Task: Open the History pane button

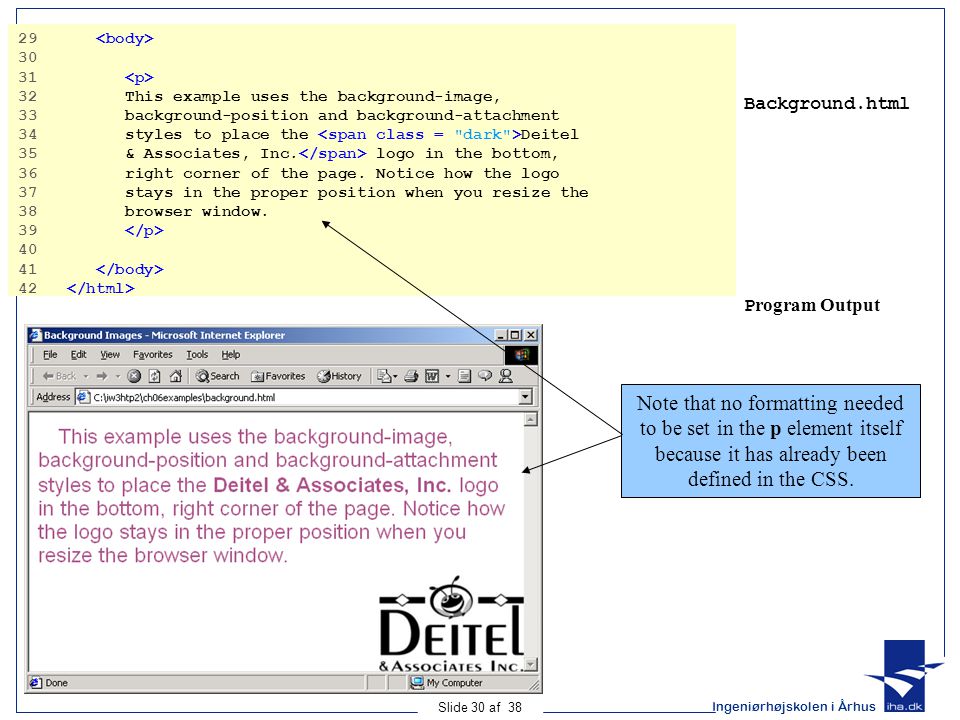Action: [x=339, y=376]
